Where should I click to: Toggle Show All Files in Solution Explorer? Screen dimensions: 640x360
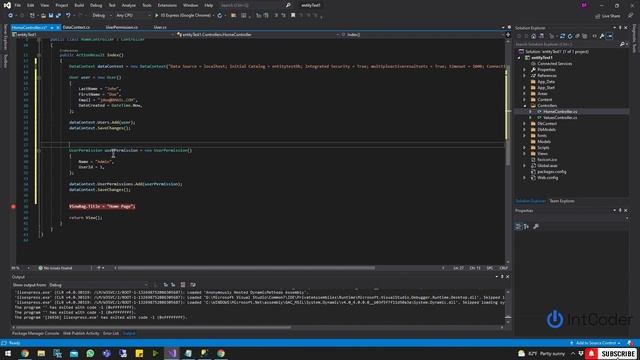[x=584, y=36]
